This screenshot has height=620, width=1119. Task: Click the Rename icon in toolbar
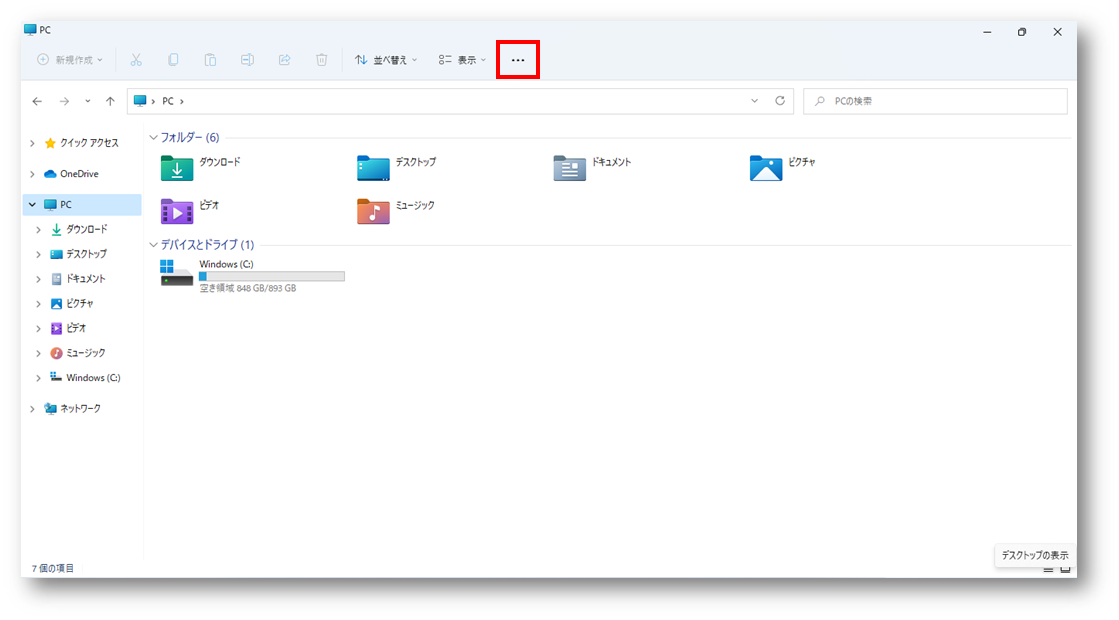coord(247,60)
